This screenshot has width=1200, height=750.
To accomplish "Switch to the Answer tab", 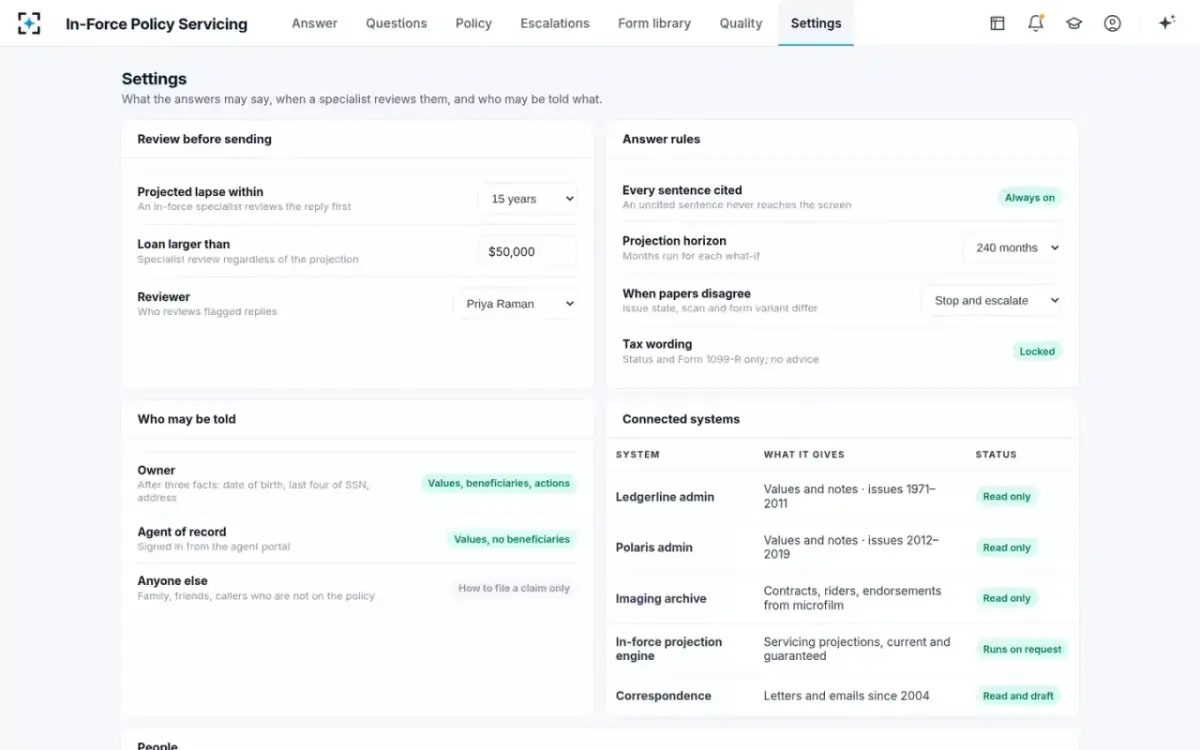I will [x=314, y=23].
